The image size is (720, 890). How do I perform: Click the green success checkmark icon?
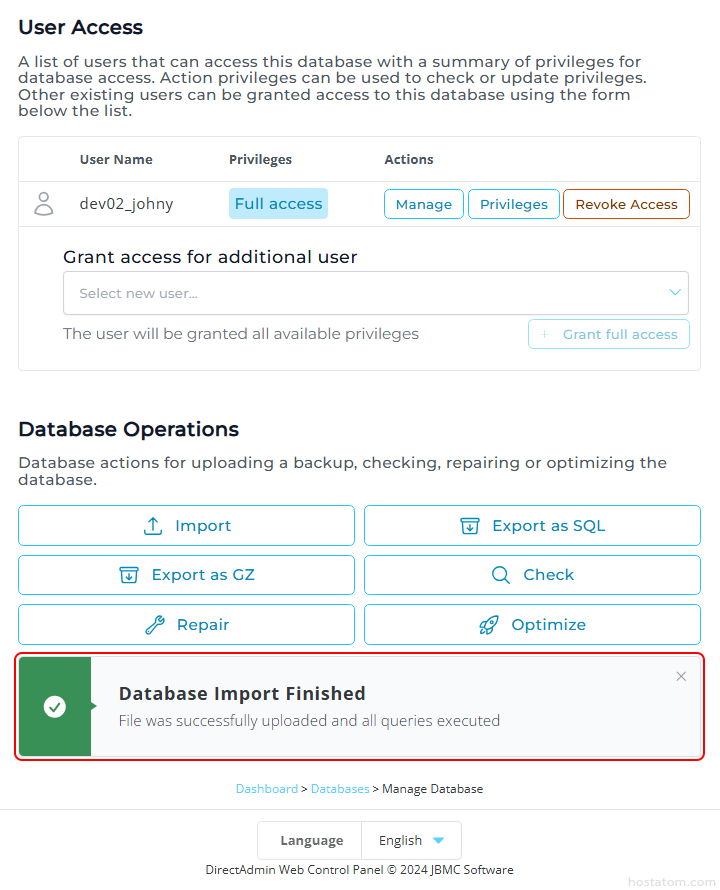pos(55,707)
